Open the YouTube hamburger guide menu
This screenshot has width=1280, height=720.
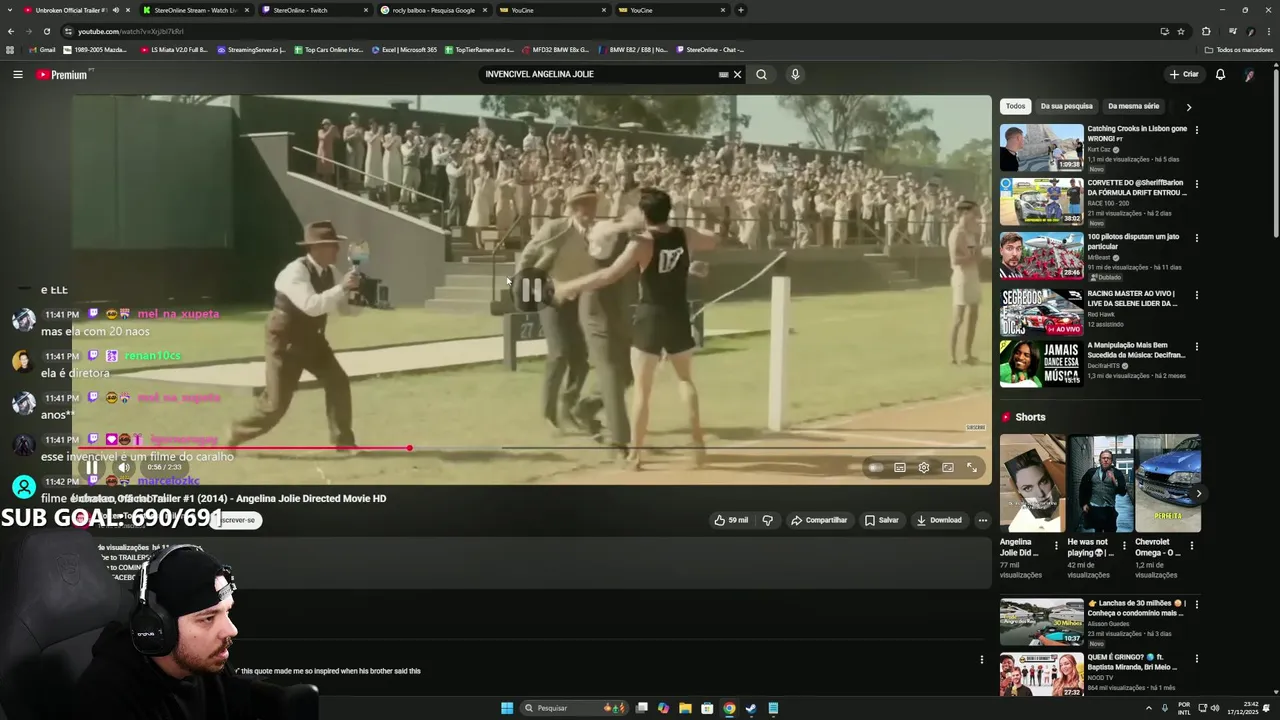point(17,74)
